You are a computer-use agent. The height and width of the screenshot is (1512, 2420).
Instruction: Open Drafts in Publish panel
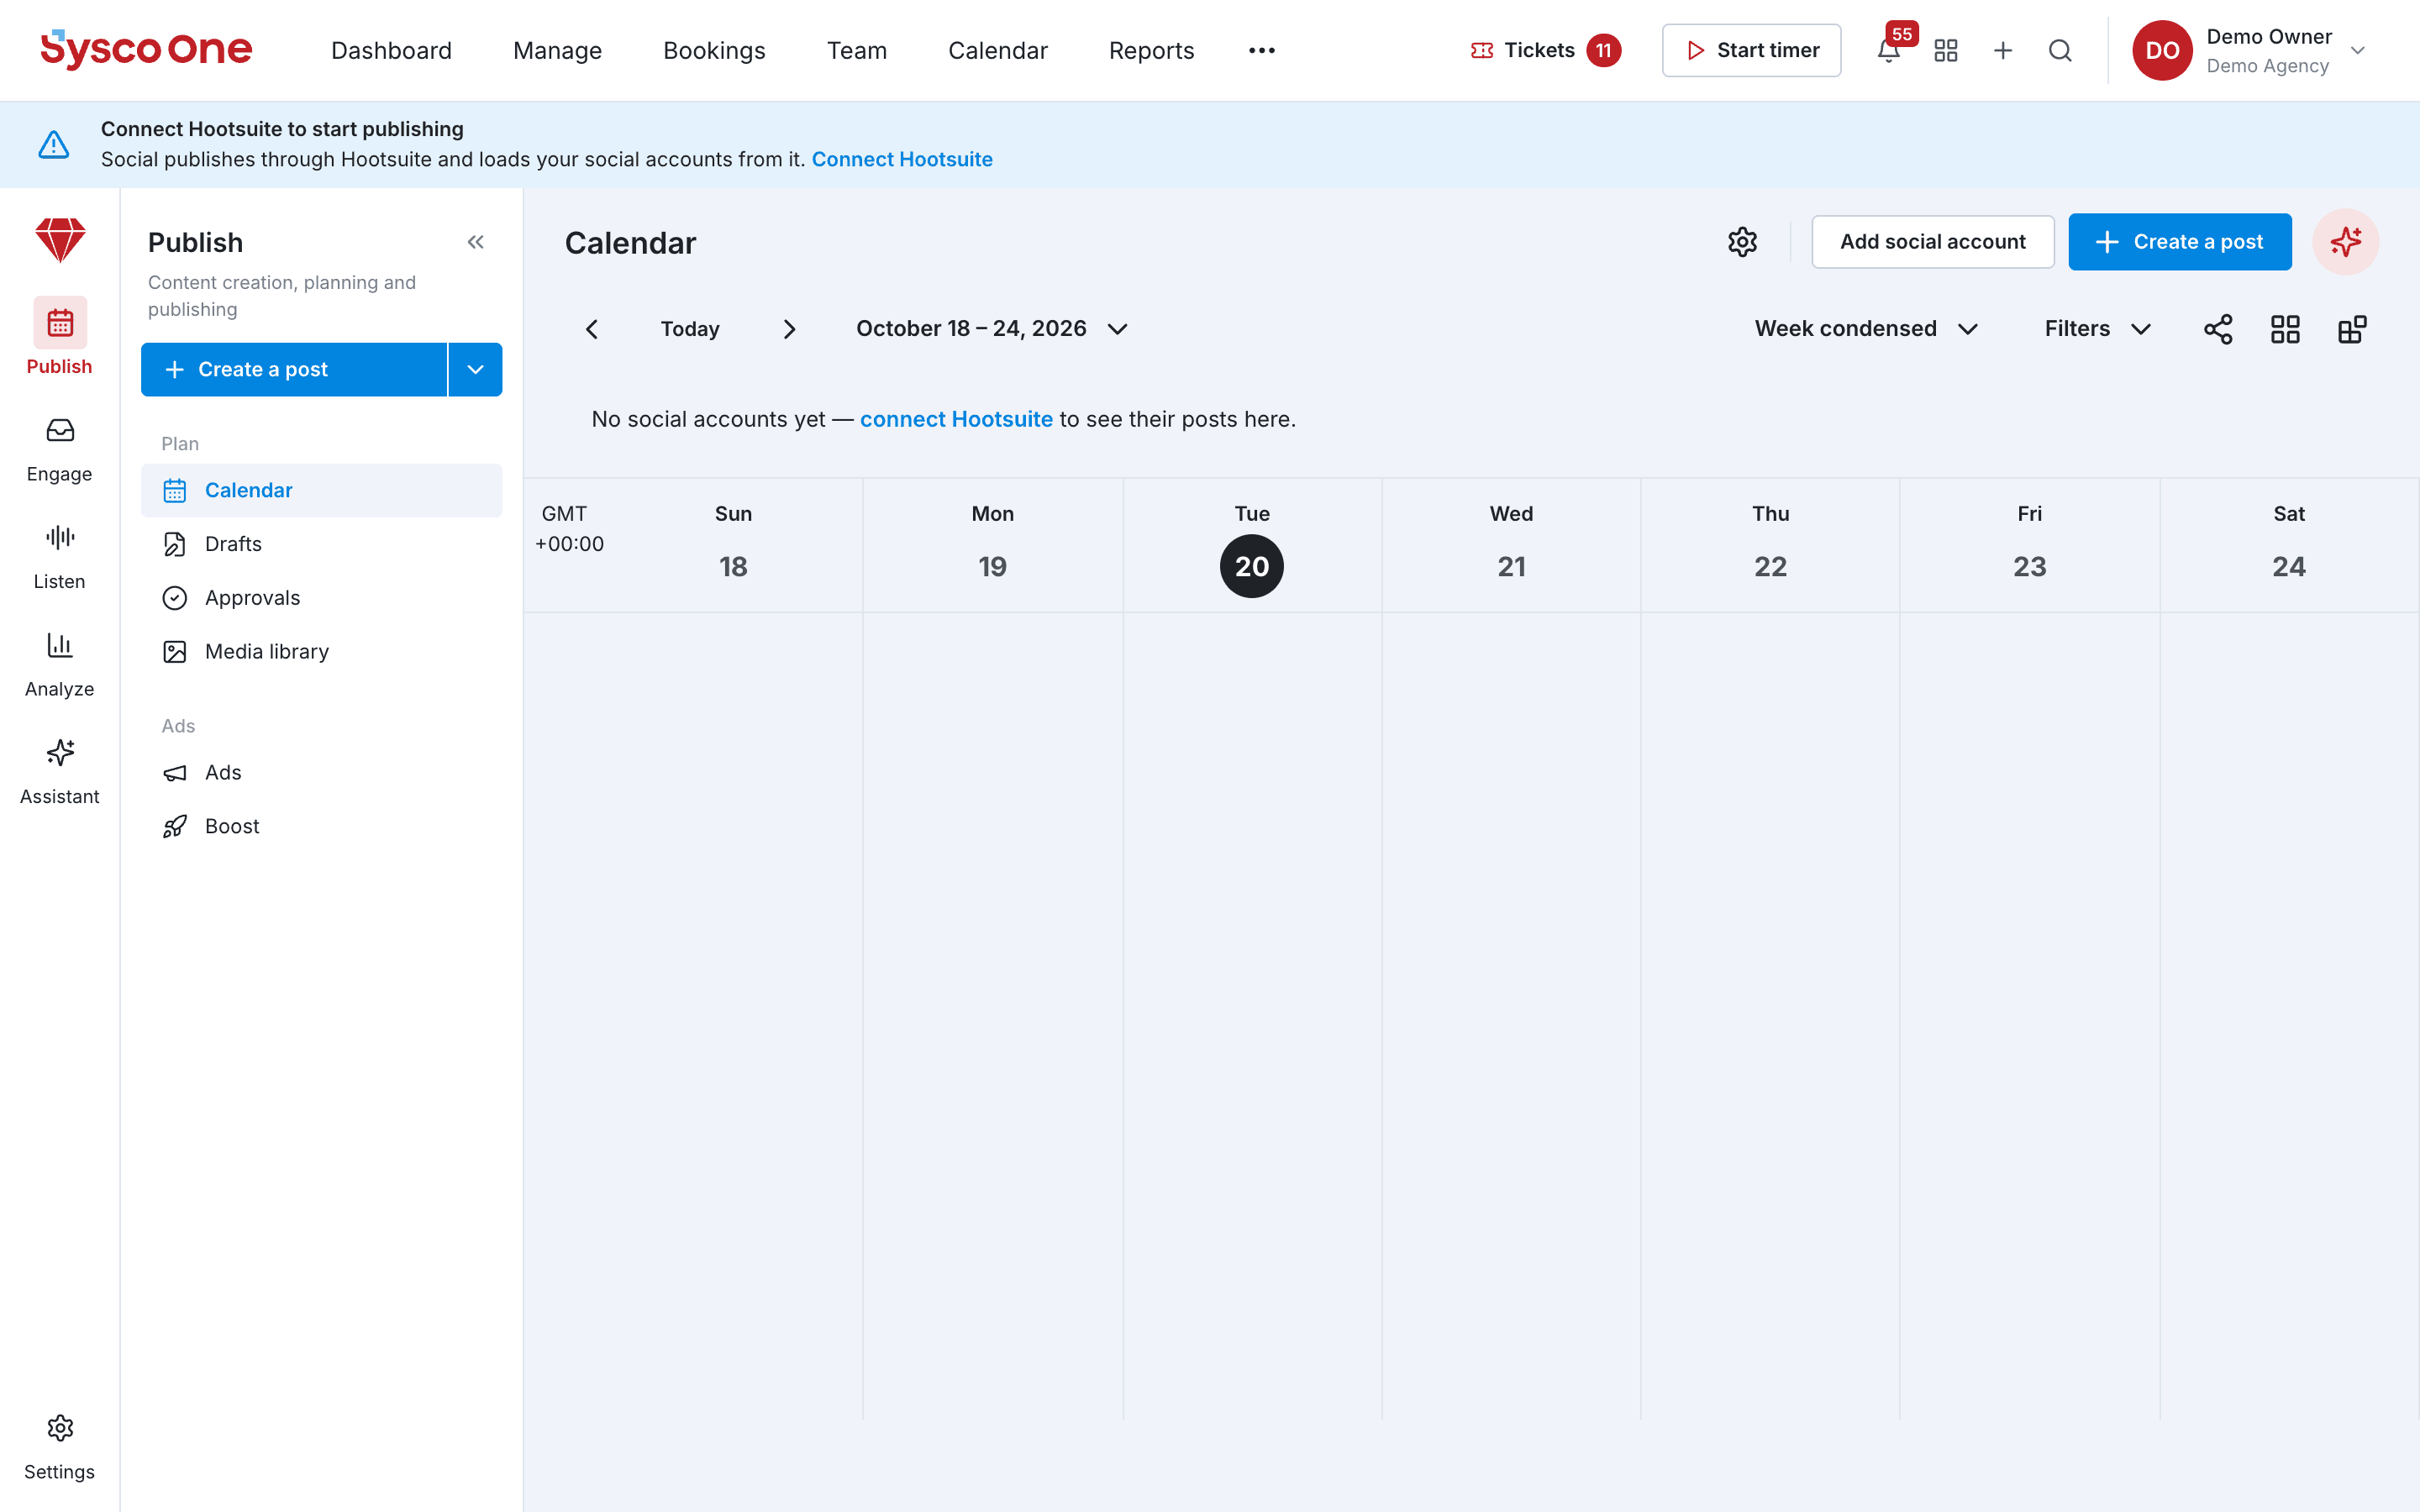(x=321, y=544)
